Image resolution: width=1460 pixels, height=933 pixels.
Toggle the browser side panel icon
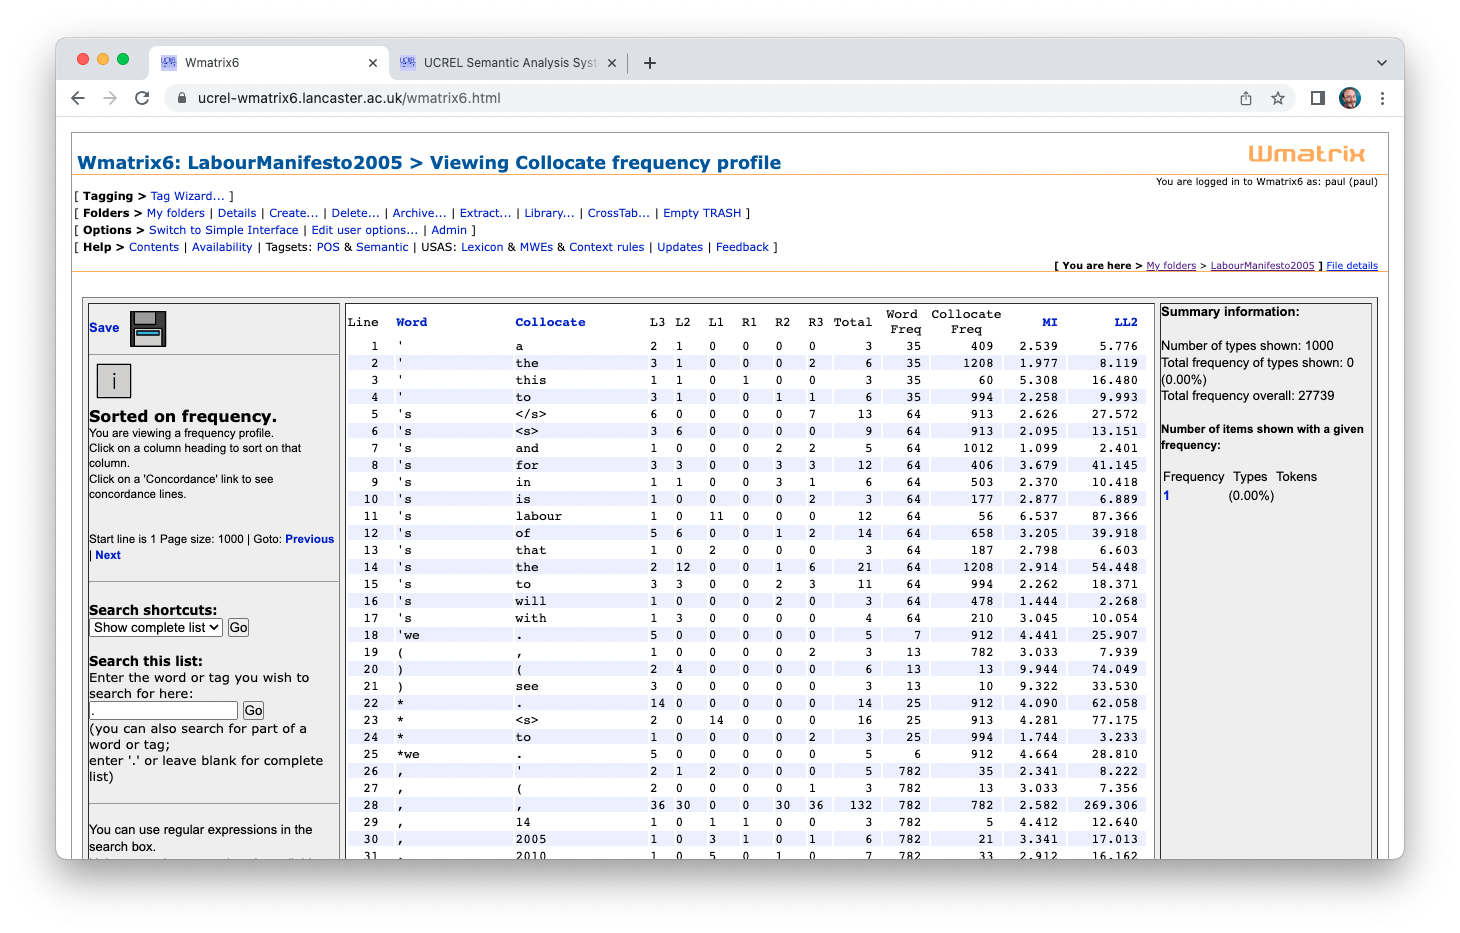(x=1317, y=98)
